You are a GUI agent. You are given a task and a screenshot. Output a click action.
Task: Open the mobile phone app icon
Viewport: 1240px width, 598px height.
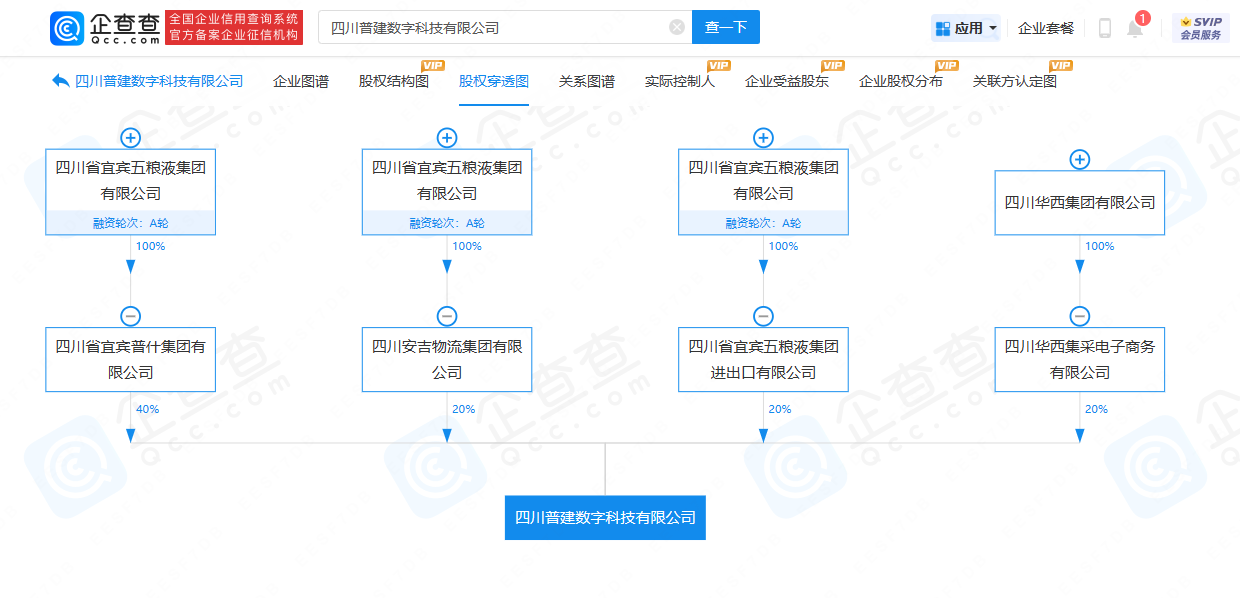(x=1105, y=28)
